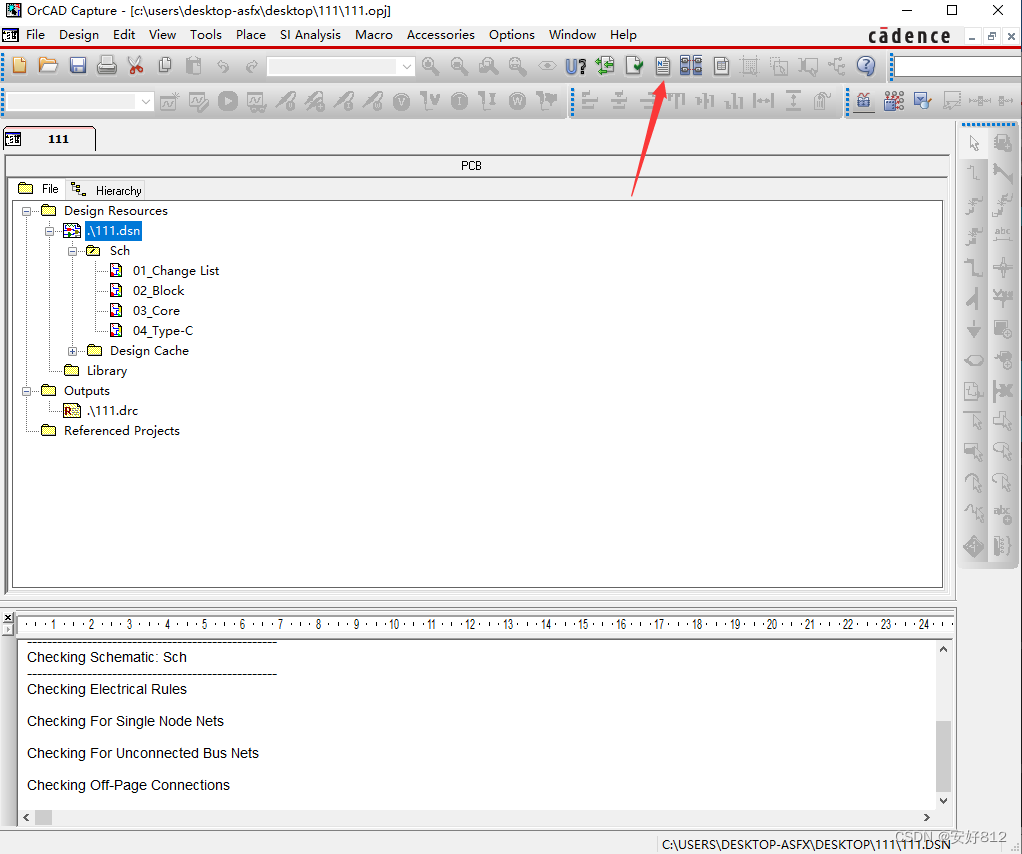
Task: Switch to the Hierarchy tab
Action: coord(106,190)
